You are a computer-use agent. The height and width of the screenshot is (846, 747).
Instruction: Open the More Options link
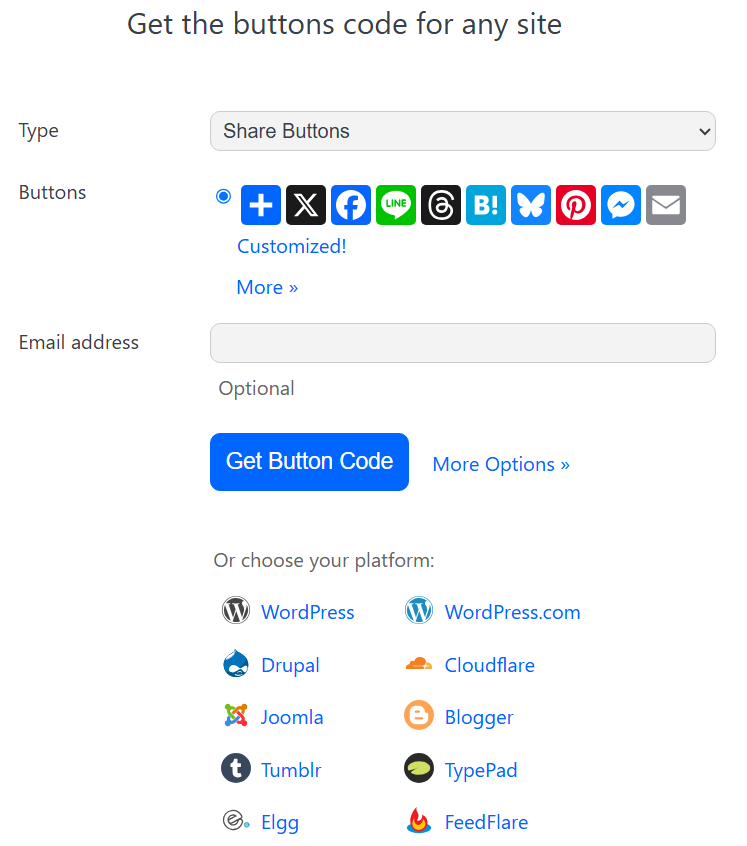click(x=500, y=464)
